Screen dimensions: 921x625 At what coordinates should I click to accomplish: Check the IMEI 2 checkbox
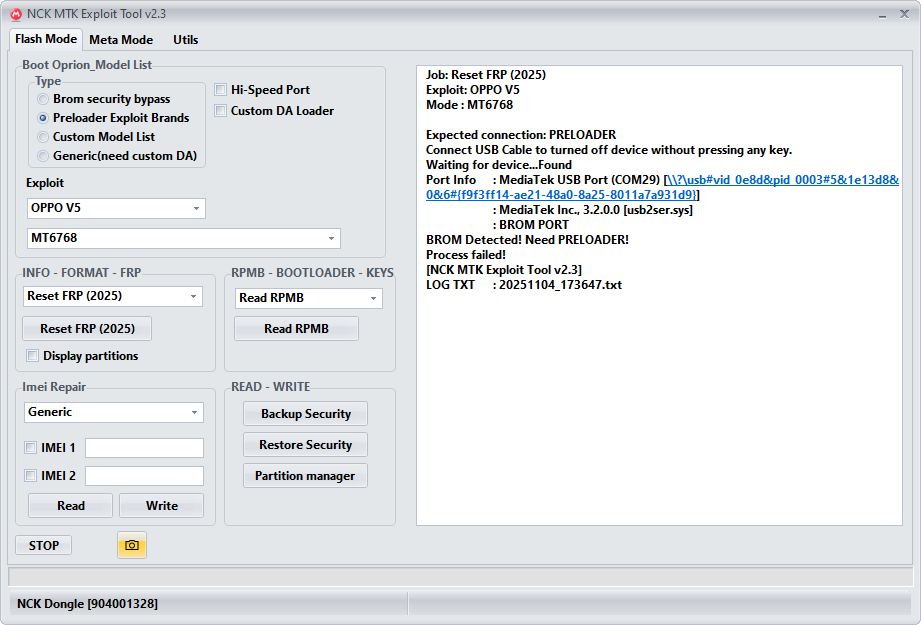(31, 475)
